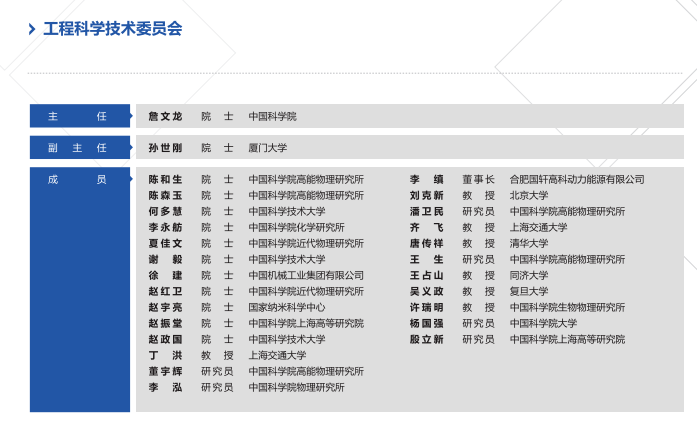Click 厦门大学 affiliation
The width and height of the screenshot is (697, 432).
(x=268, y=148)
